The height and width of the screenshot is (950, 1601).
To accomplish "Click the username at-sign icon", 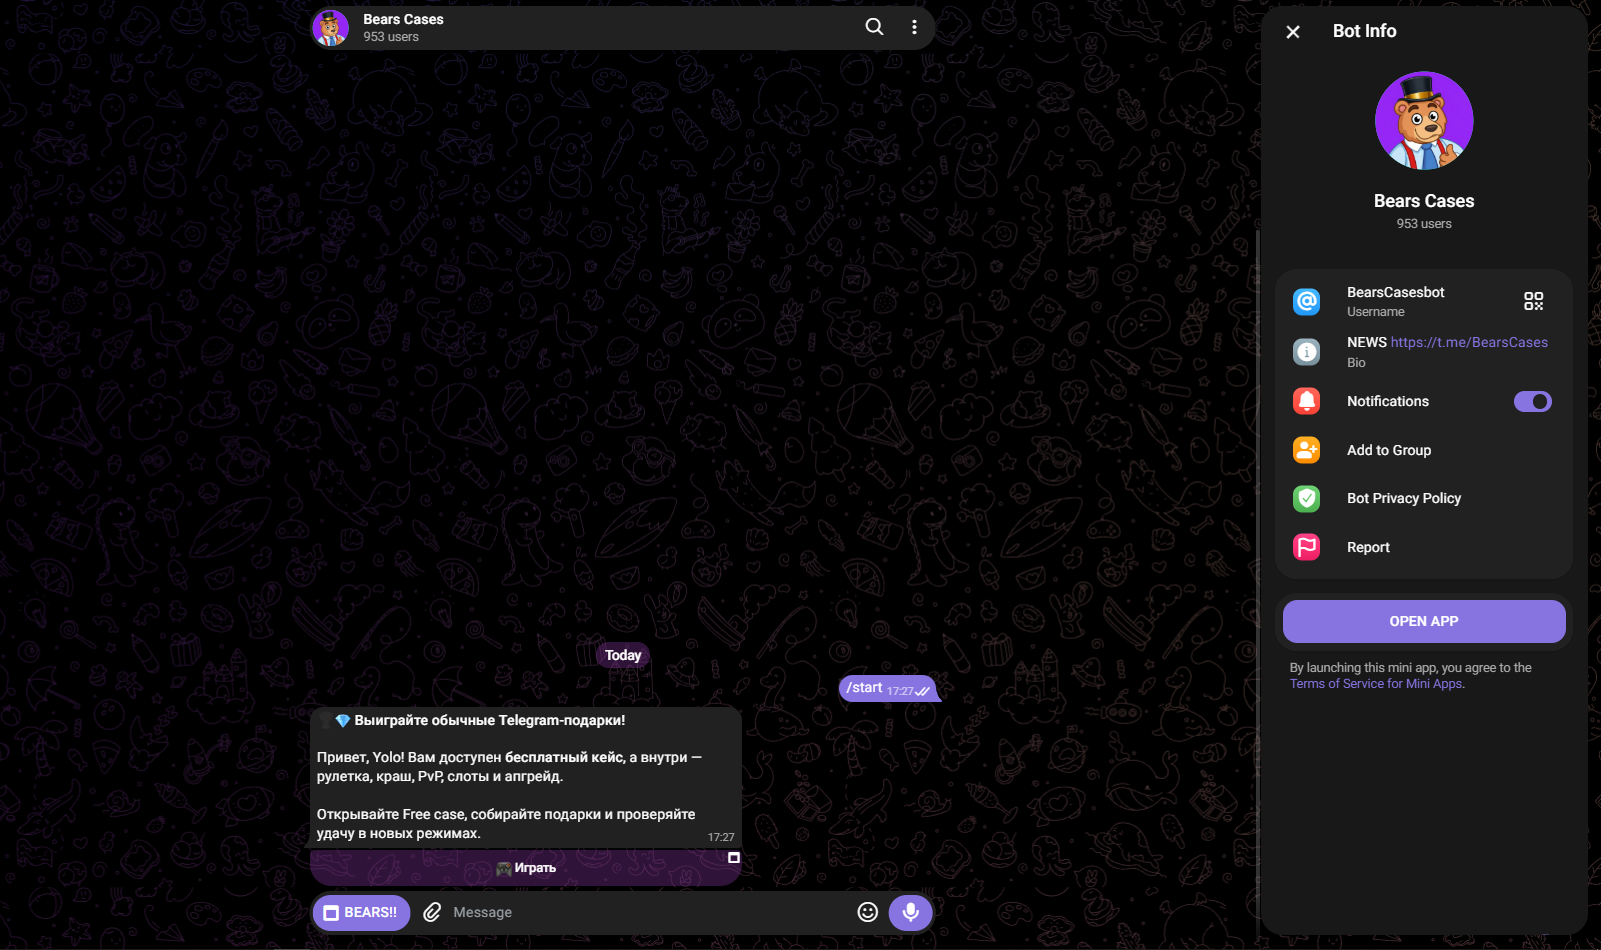I will click(x=1307, y=301).
